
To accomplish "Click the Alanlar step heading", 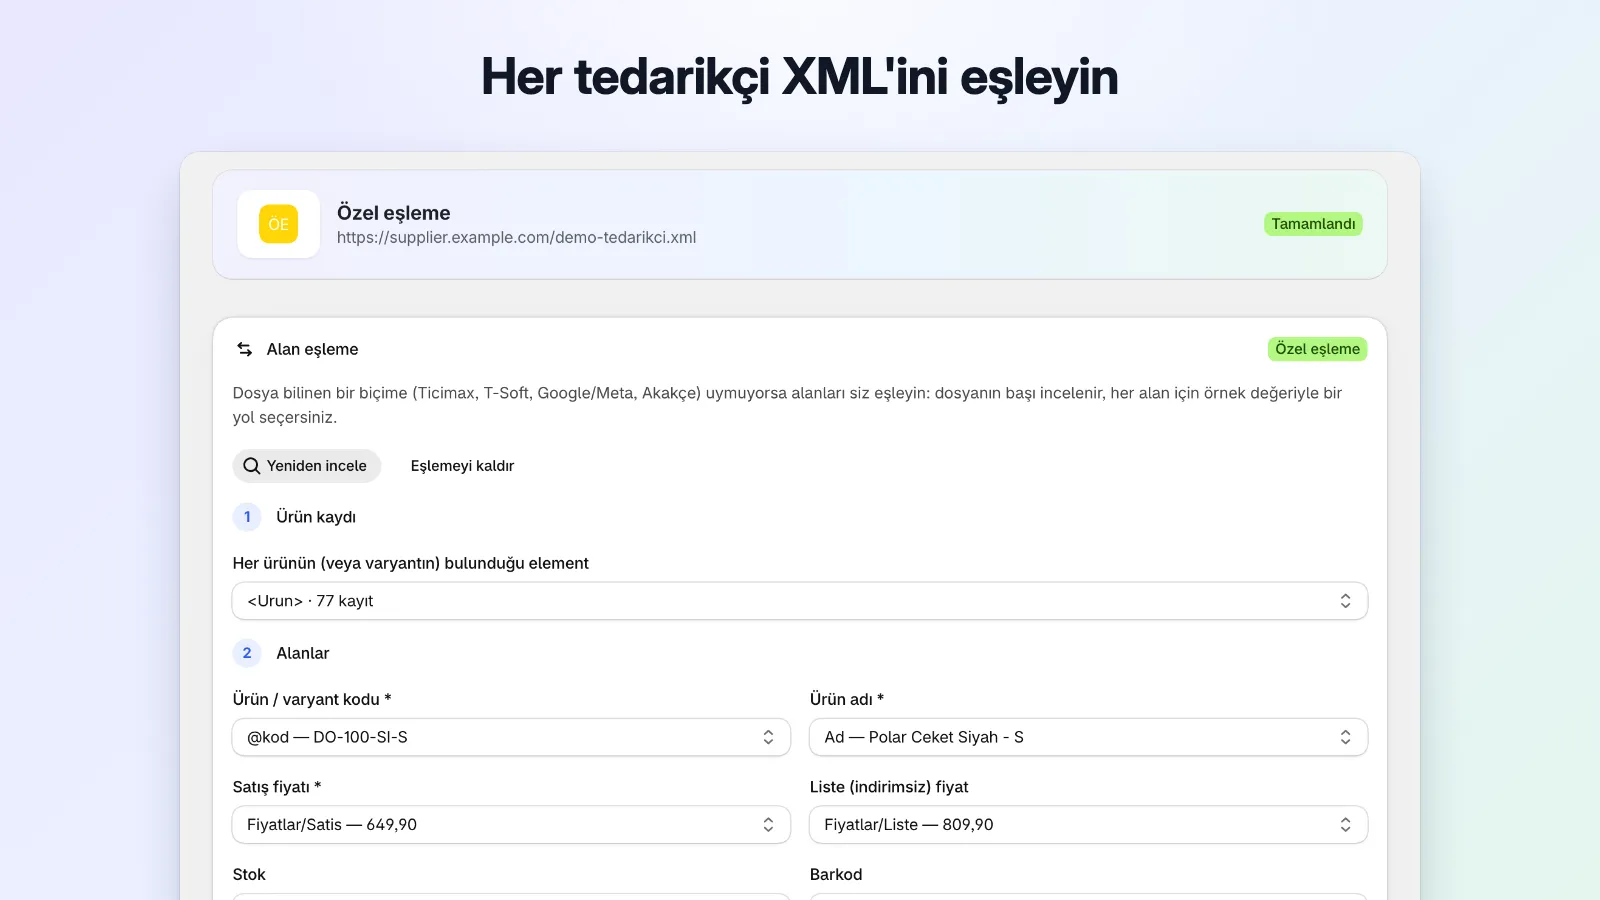I will (x=303, y=653).
